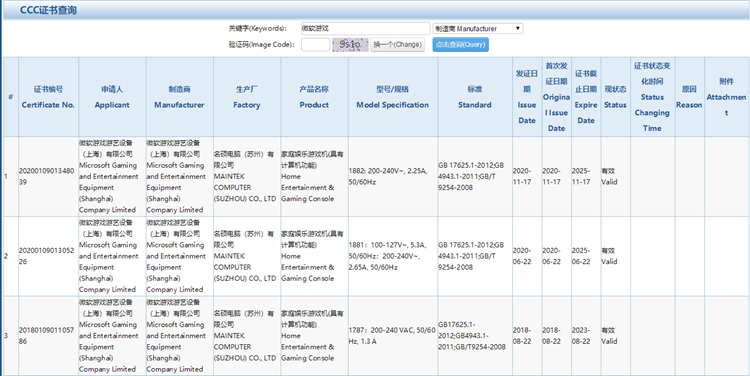Click model specification cell starting with 1787
This screenshot has width=750, height=376.
coord(392,336)
